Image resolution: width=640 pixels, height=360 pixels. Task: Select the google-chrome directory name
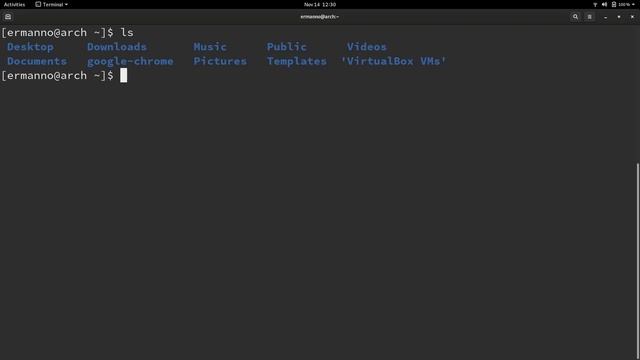130,62
